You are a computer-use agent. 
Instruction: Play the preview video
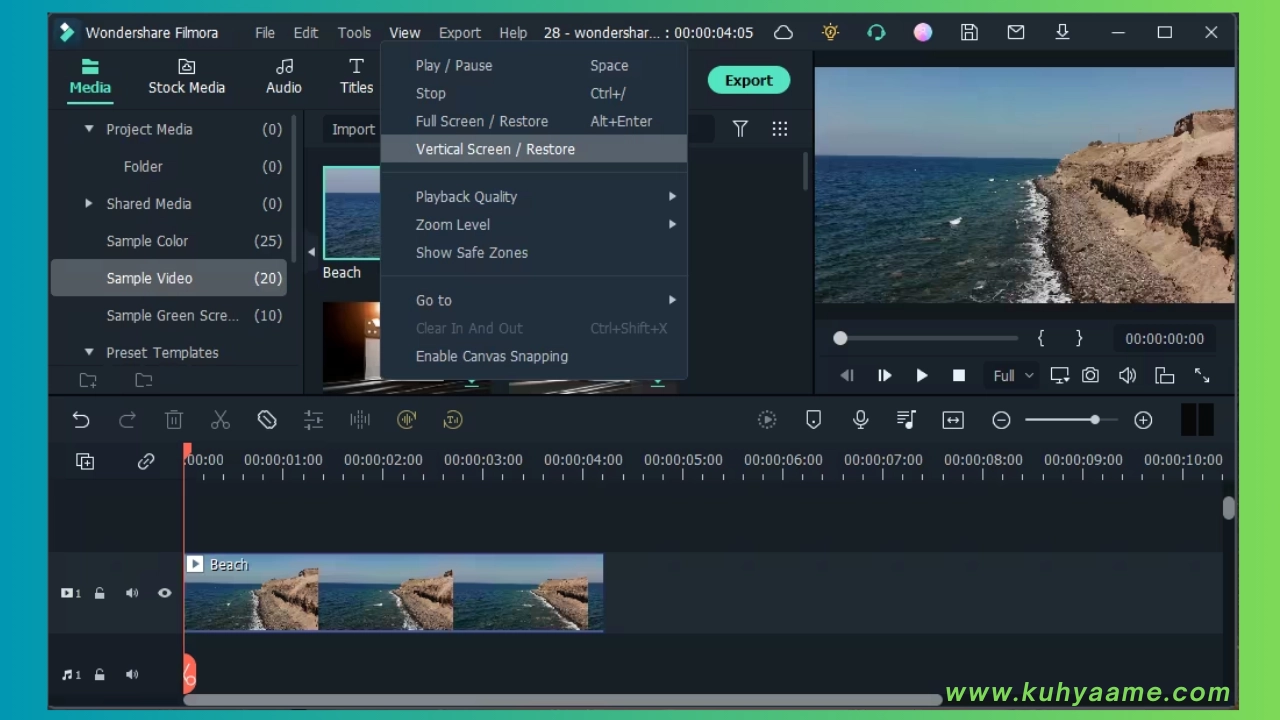click(921, 376)
